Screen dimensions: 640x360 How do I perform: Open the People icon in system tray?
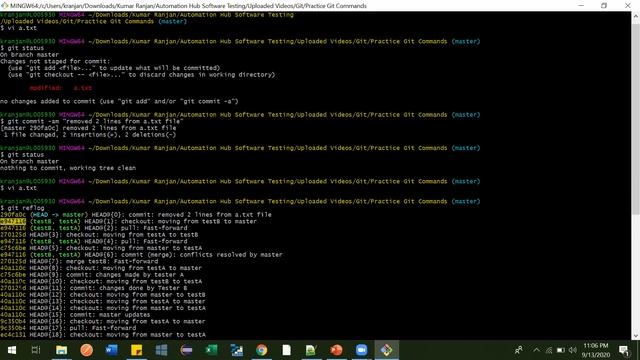point(519,350)
